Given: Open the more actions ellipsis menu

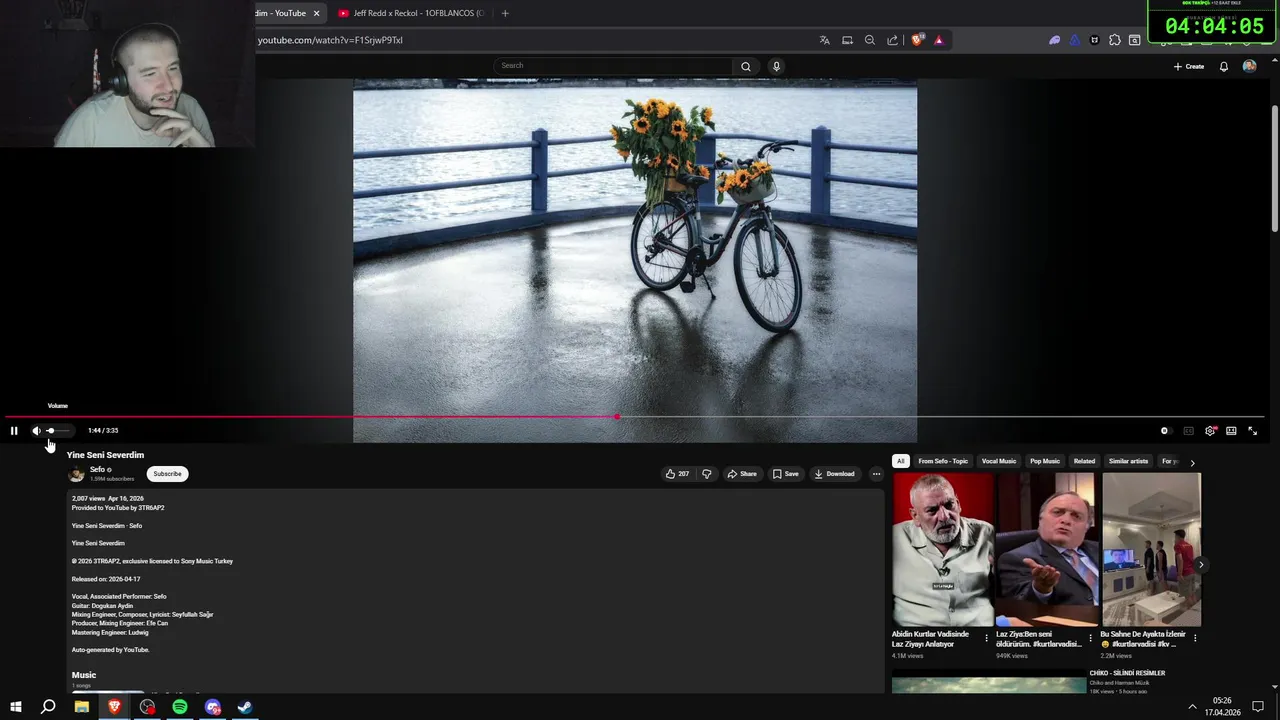Looking at the screenshot, I should (876, 474).
